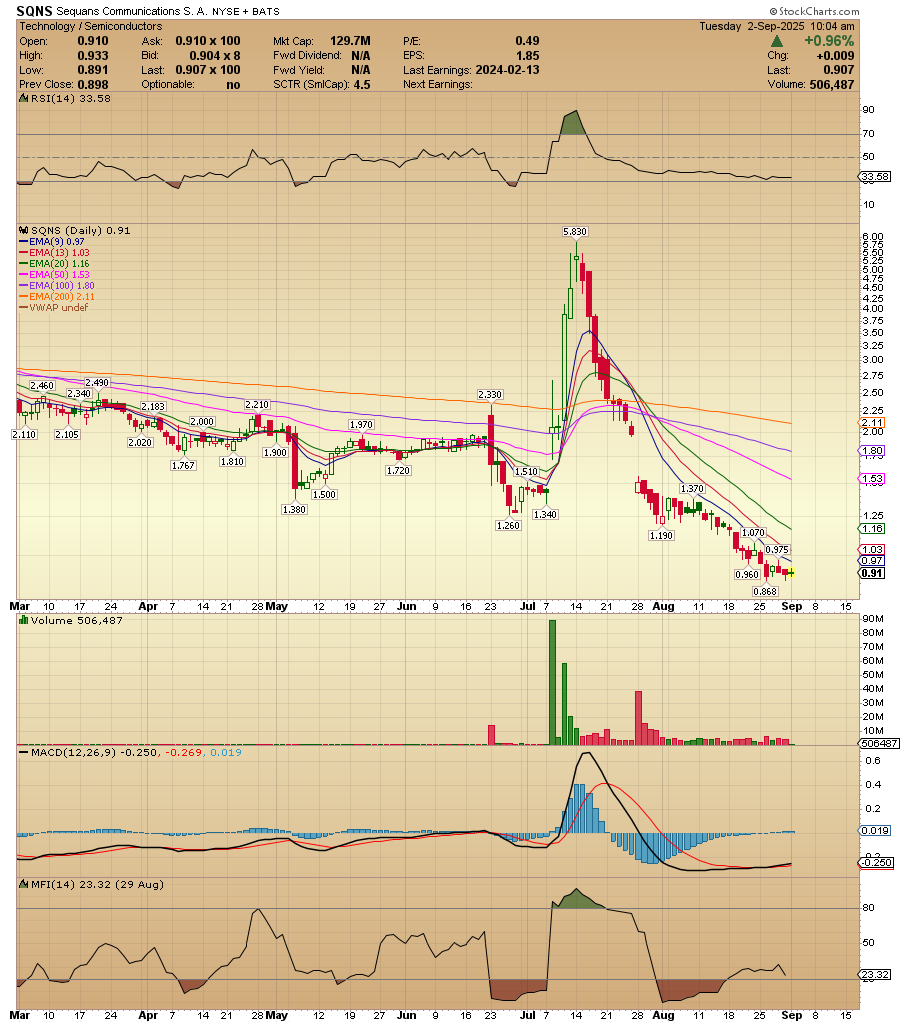
Task: Click the 1.767 April low label
Action: [183, 465]
